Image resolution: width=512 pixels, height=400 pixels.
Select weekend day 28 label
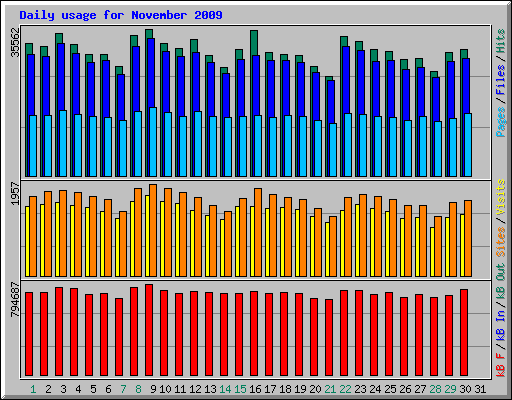[435, 389]
